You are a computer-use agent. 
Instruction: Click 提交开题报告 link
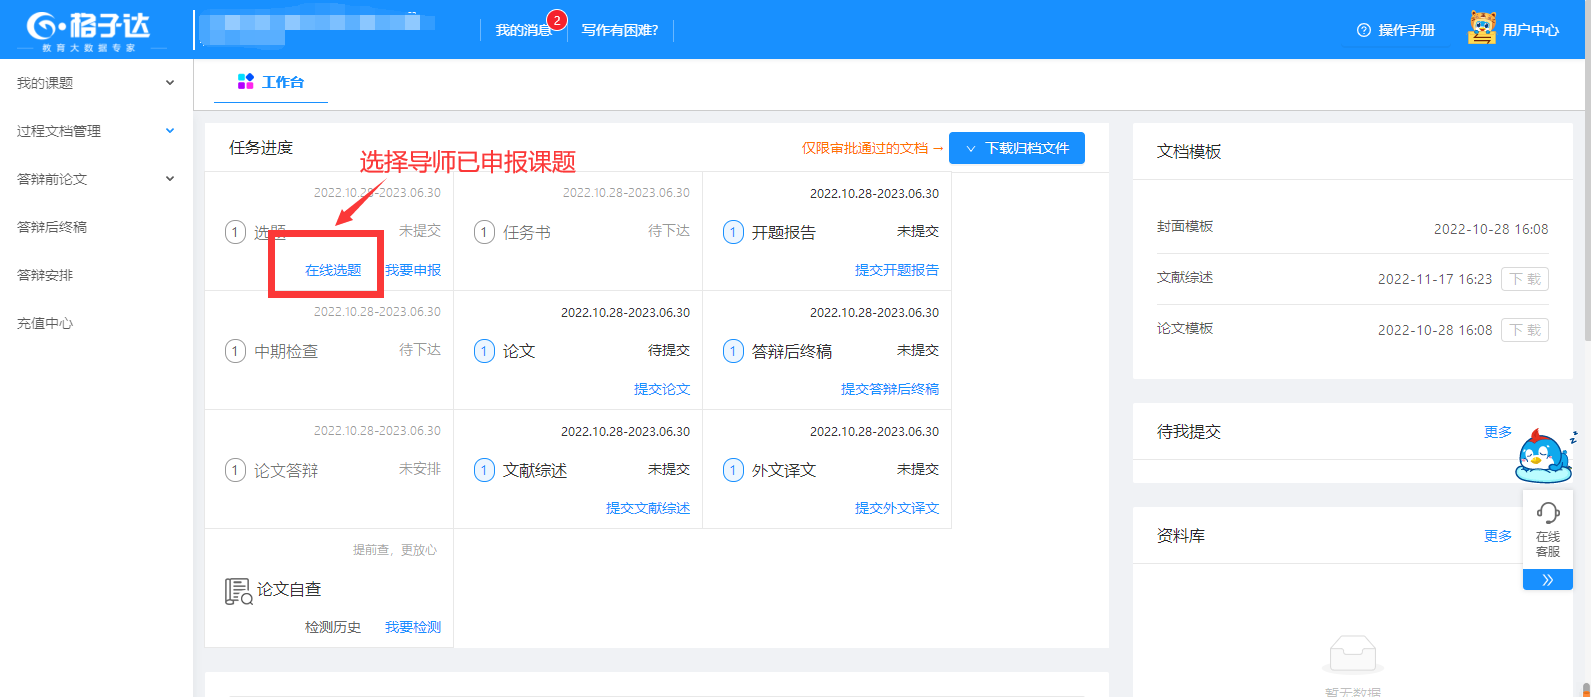[x=896, y=270]
